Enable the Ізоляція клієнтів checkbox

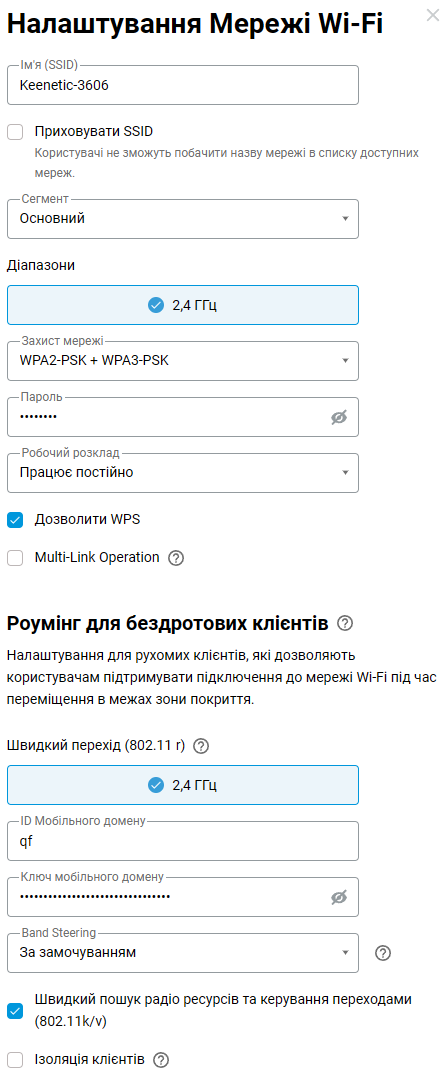[15, 1059]
